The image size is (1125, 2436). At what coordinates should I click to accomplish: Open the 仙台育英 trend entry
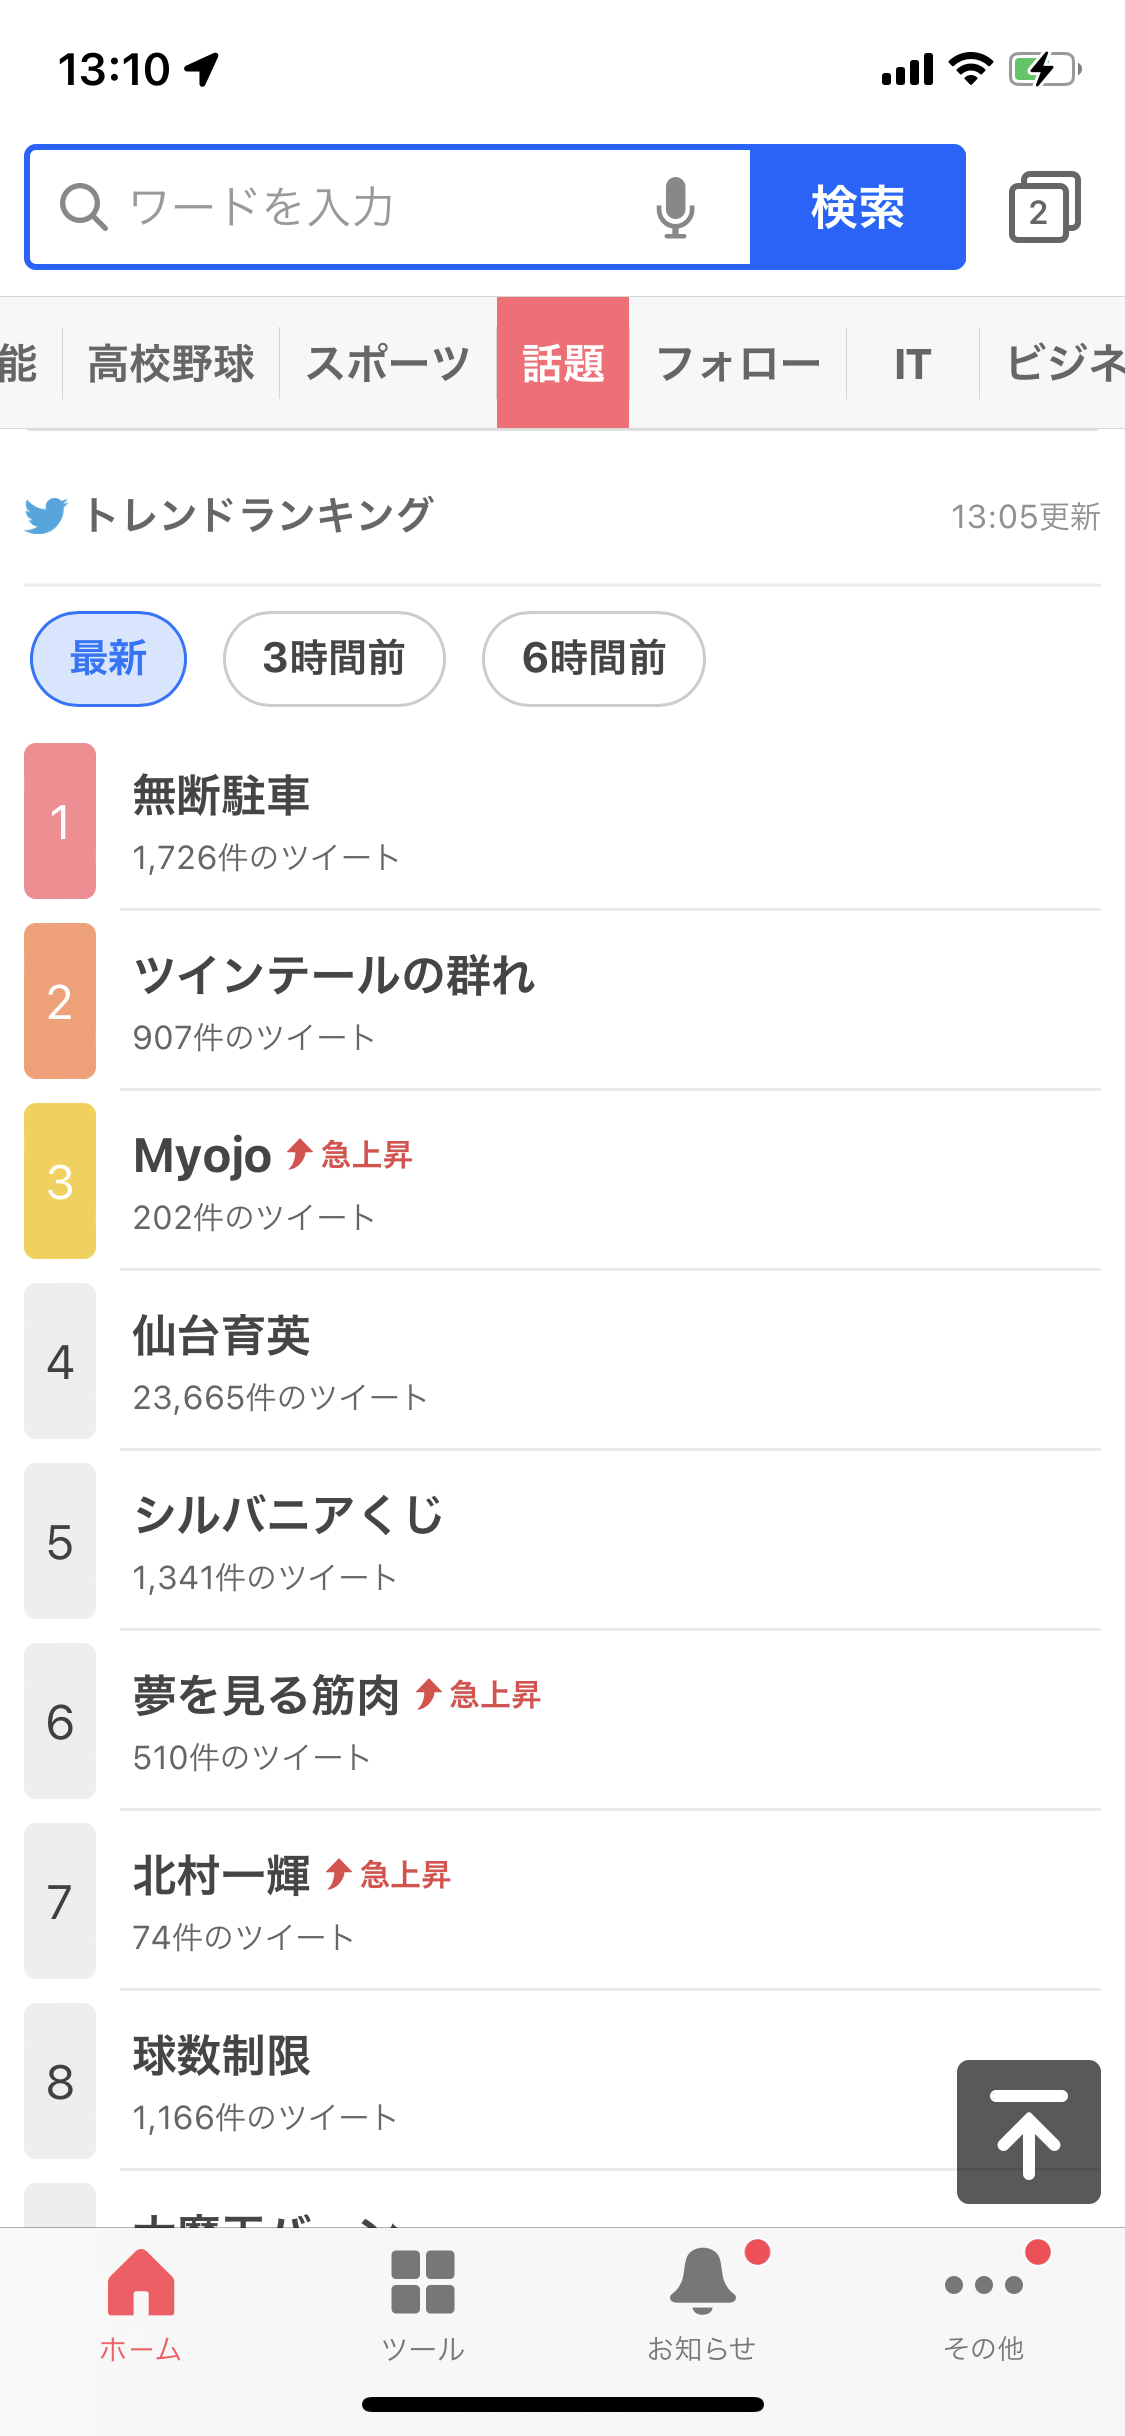click(562, 1361)
